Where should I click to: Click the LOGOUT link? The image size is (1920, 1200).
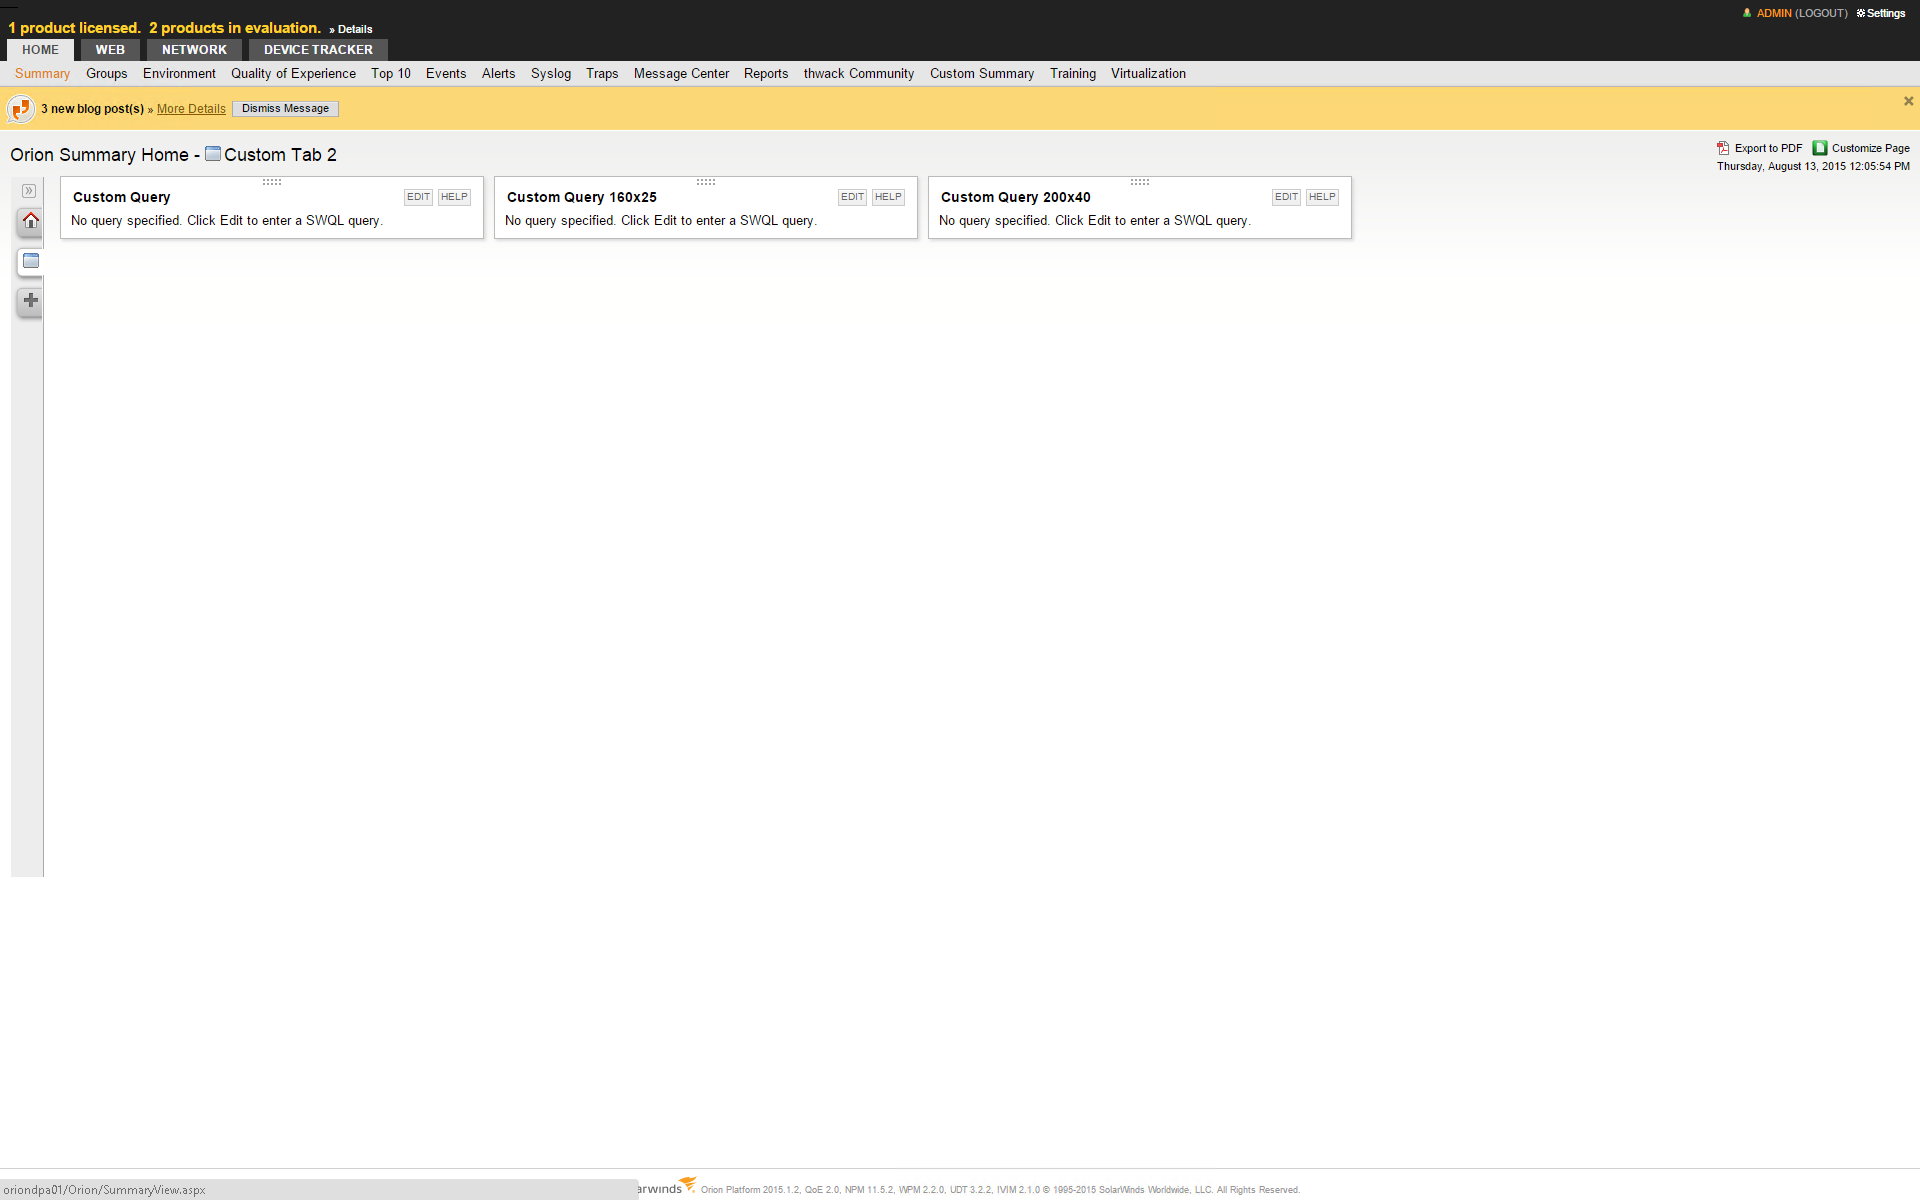click(x=1821, y=13)
